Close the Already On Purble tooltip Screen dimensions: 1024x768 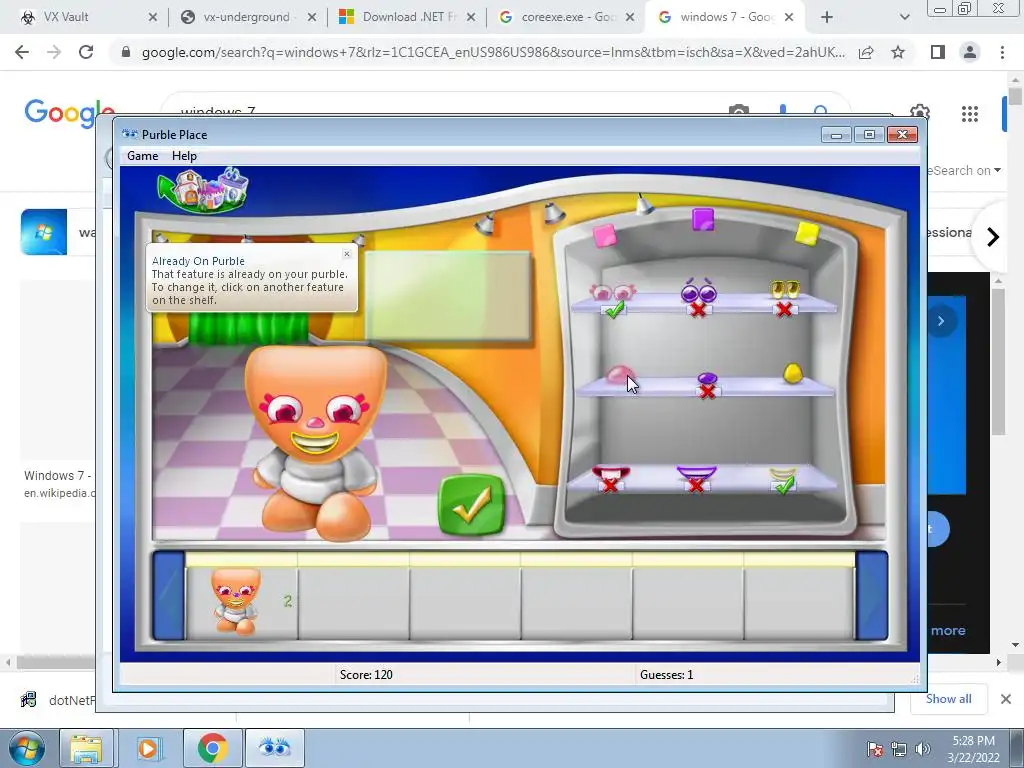(x=347, y=253)
